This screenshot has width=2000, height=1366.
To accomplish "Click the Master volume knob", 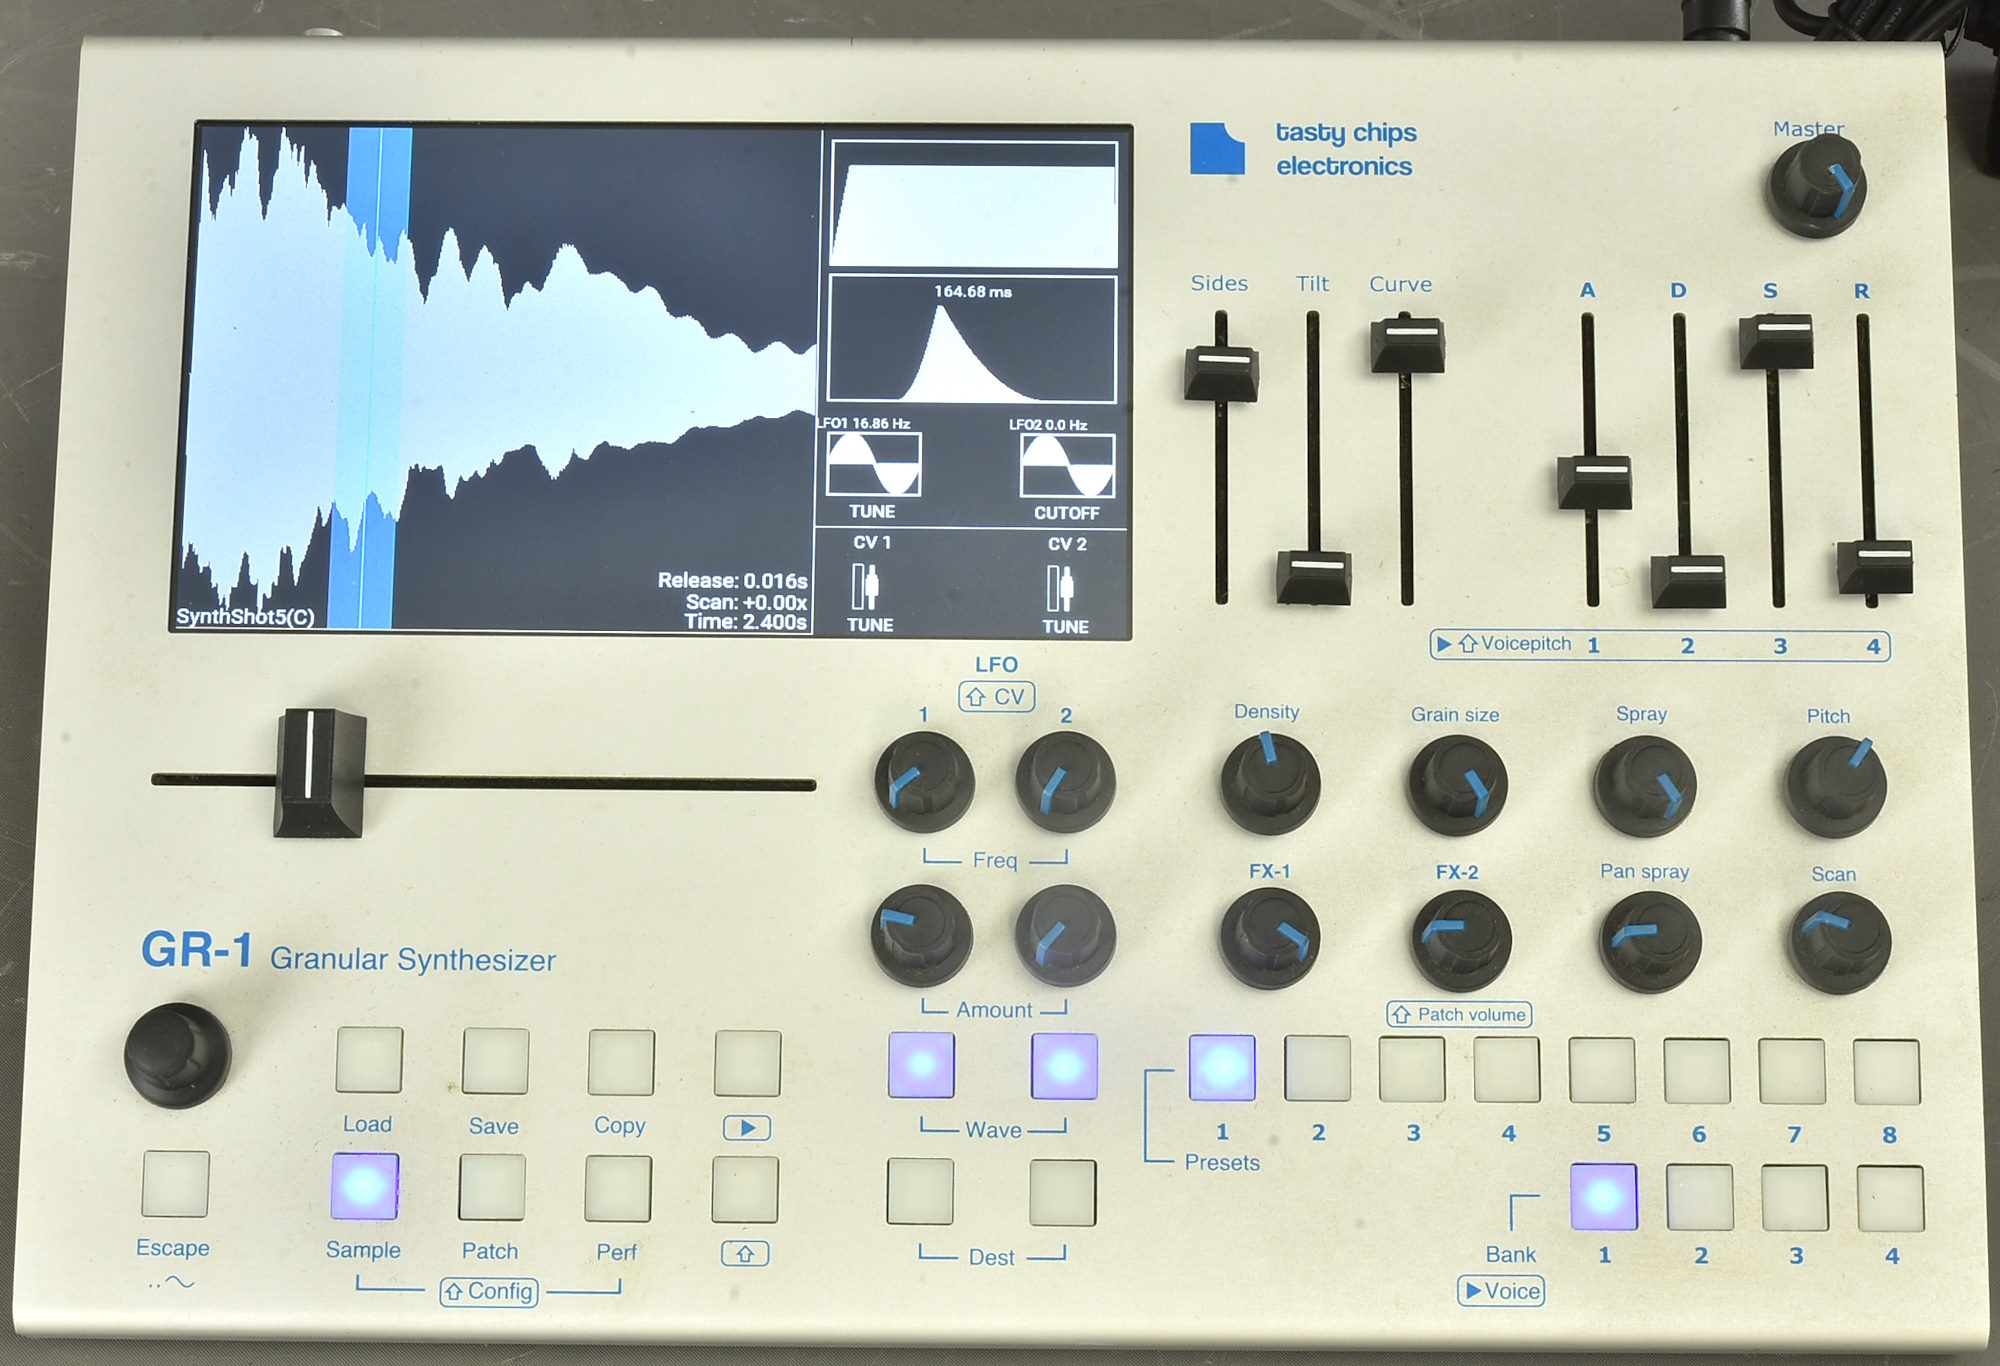I will [1815, 187].
